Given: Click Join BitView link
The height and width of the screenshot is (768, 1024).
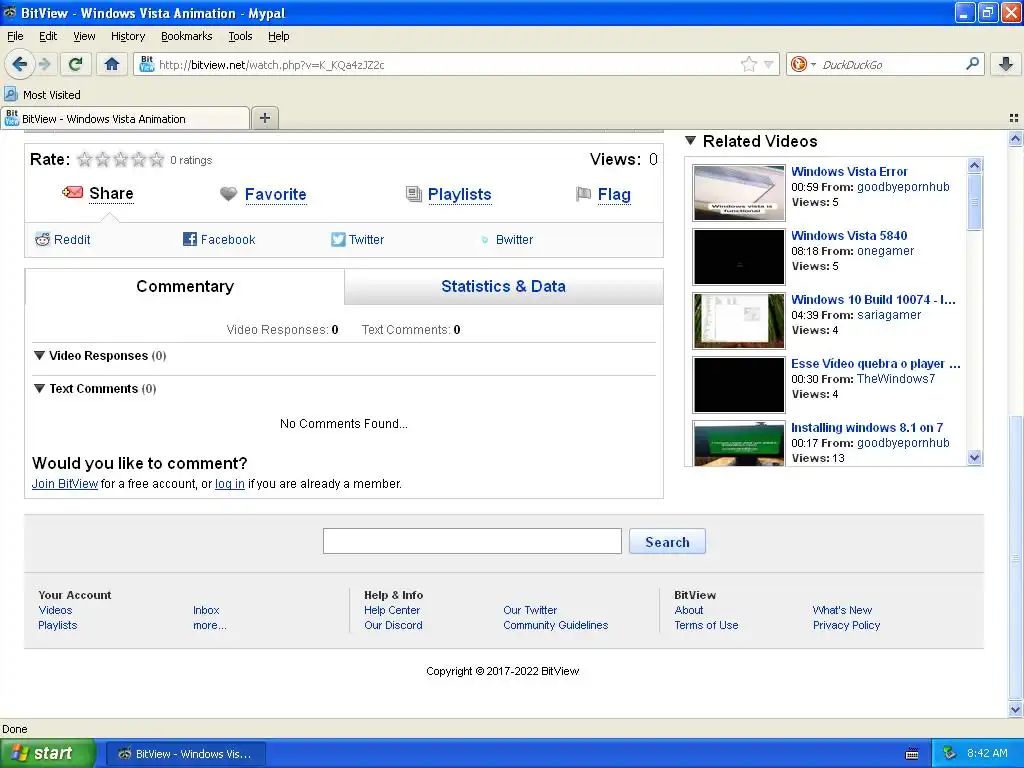Looking at the screenshot, I should click(65, 483).
